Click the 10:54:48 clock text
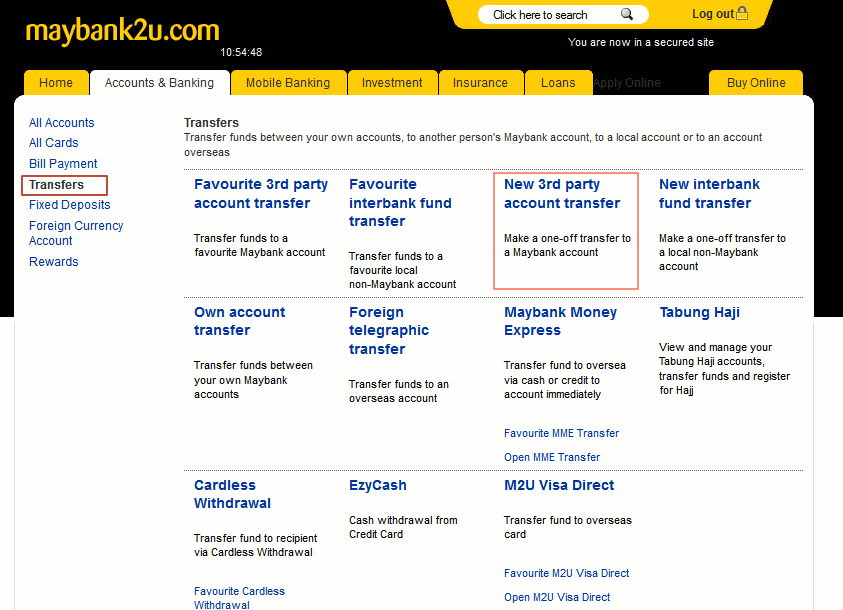Image resolution: width=843 pixels, height=610 pixels. 241,53
